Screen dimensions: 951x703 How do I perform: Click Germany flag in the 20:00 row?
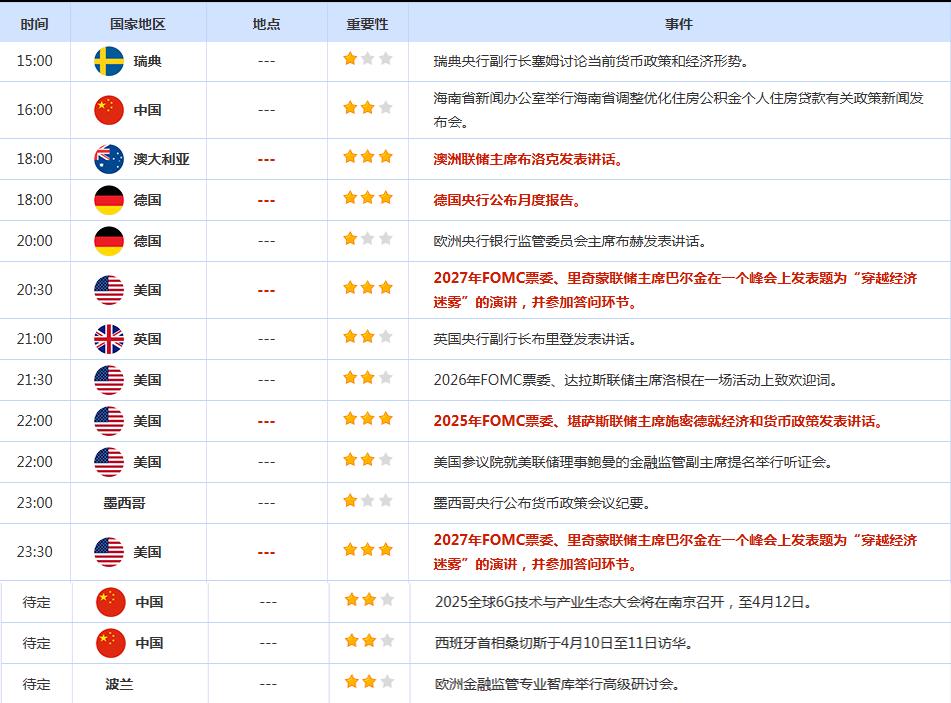click(109, 241)
